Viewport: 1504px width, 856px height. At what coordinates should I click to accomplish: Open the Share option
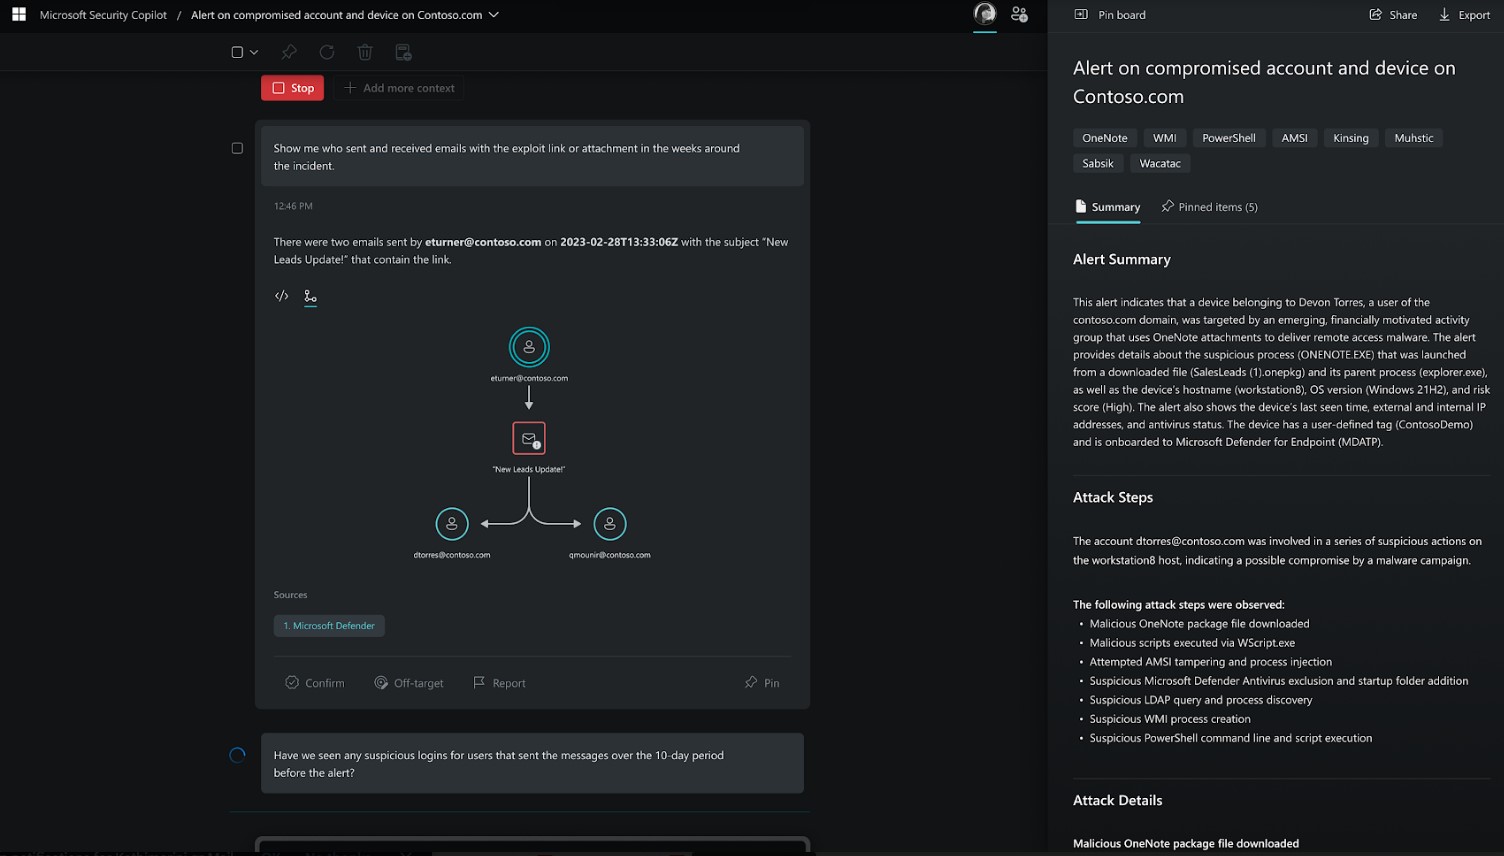1393,15
